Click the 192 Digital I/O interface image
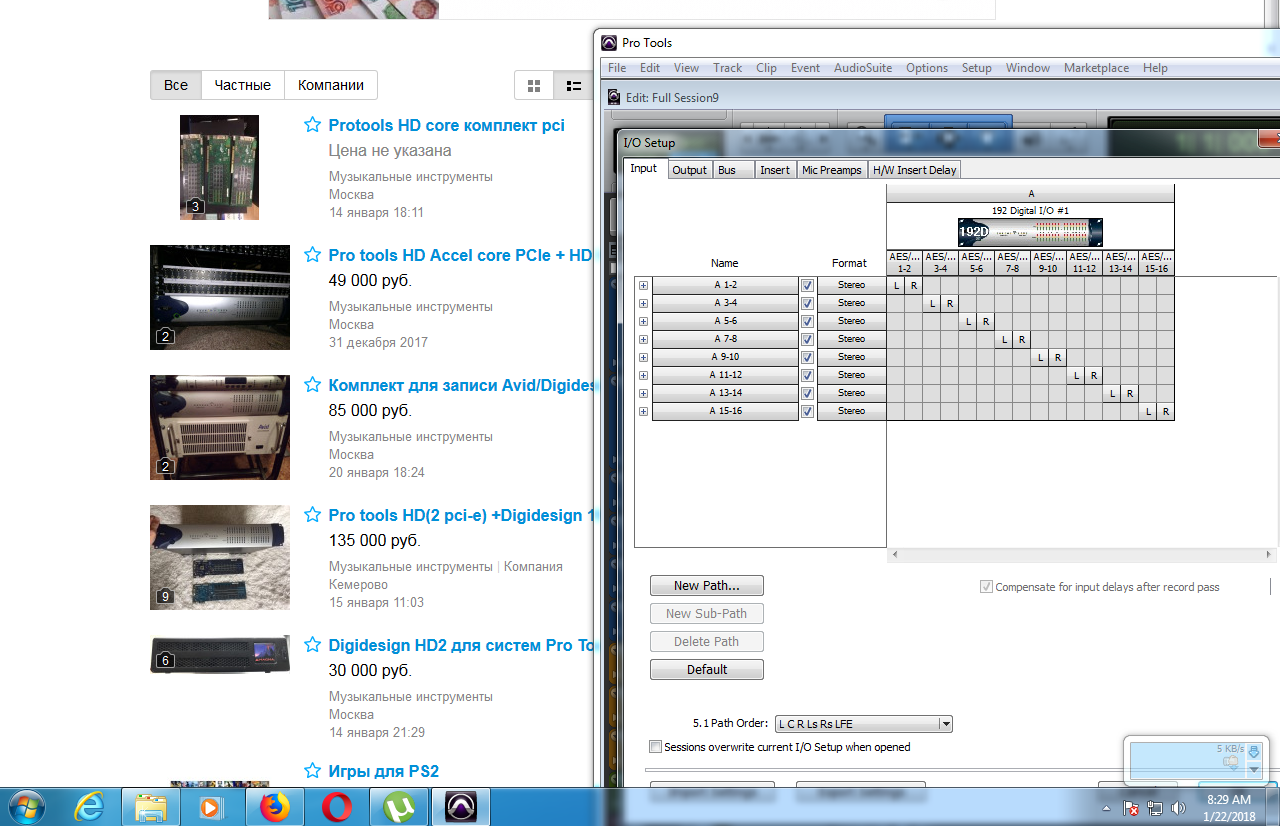The width and height of the screenshot is (1280, 826). pos(1030,232)
